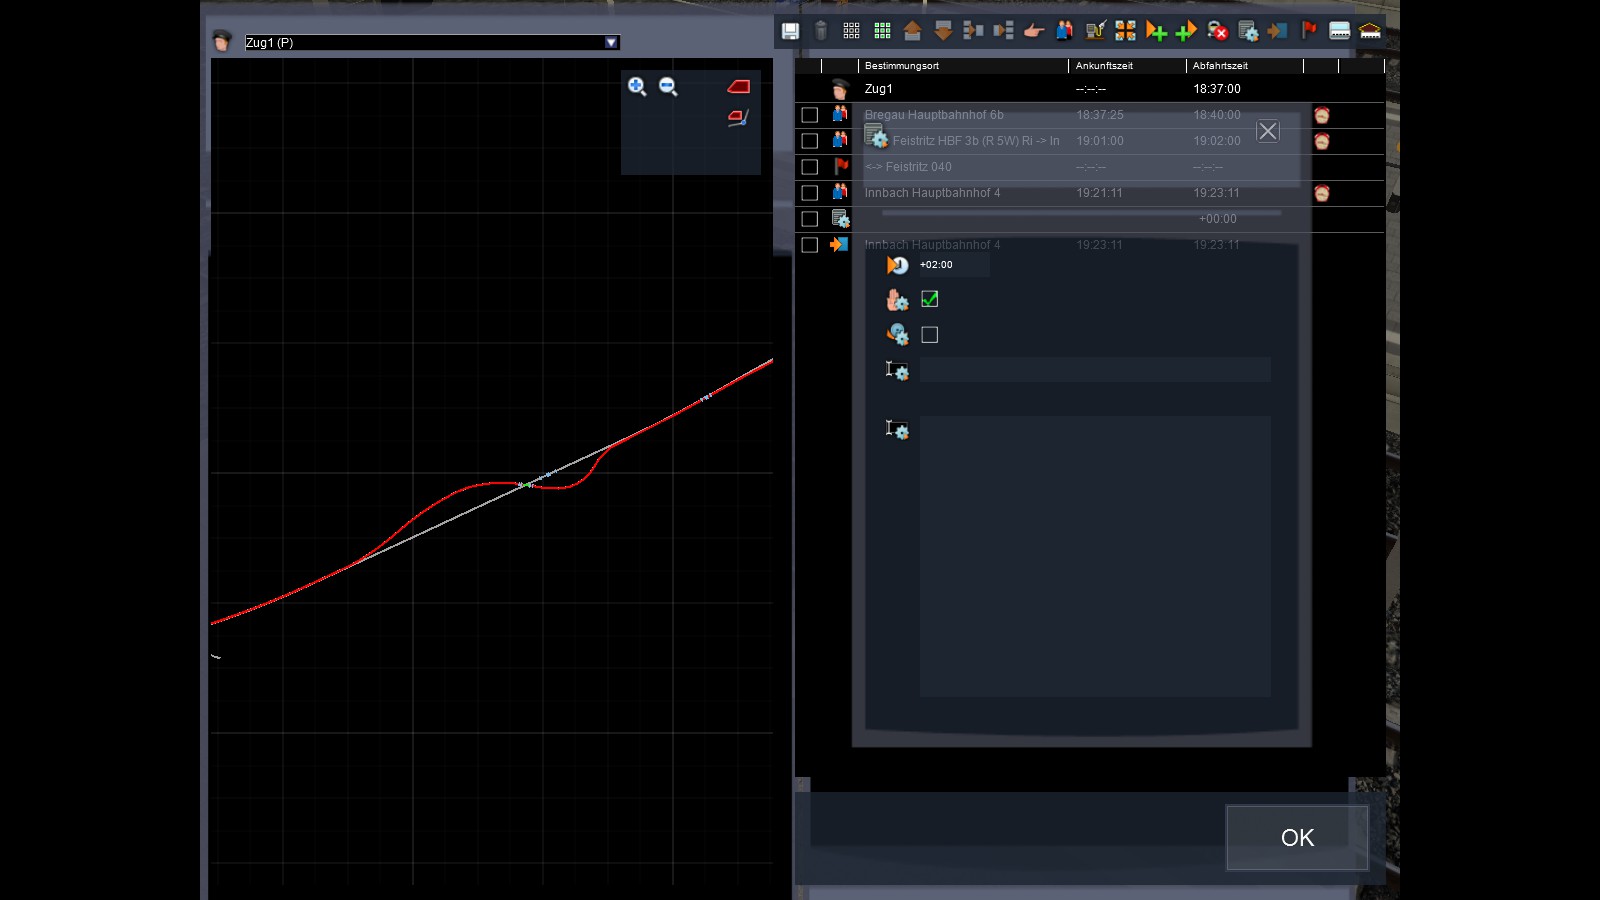Click the orange up-arrow move icon

(912, 31)
